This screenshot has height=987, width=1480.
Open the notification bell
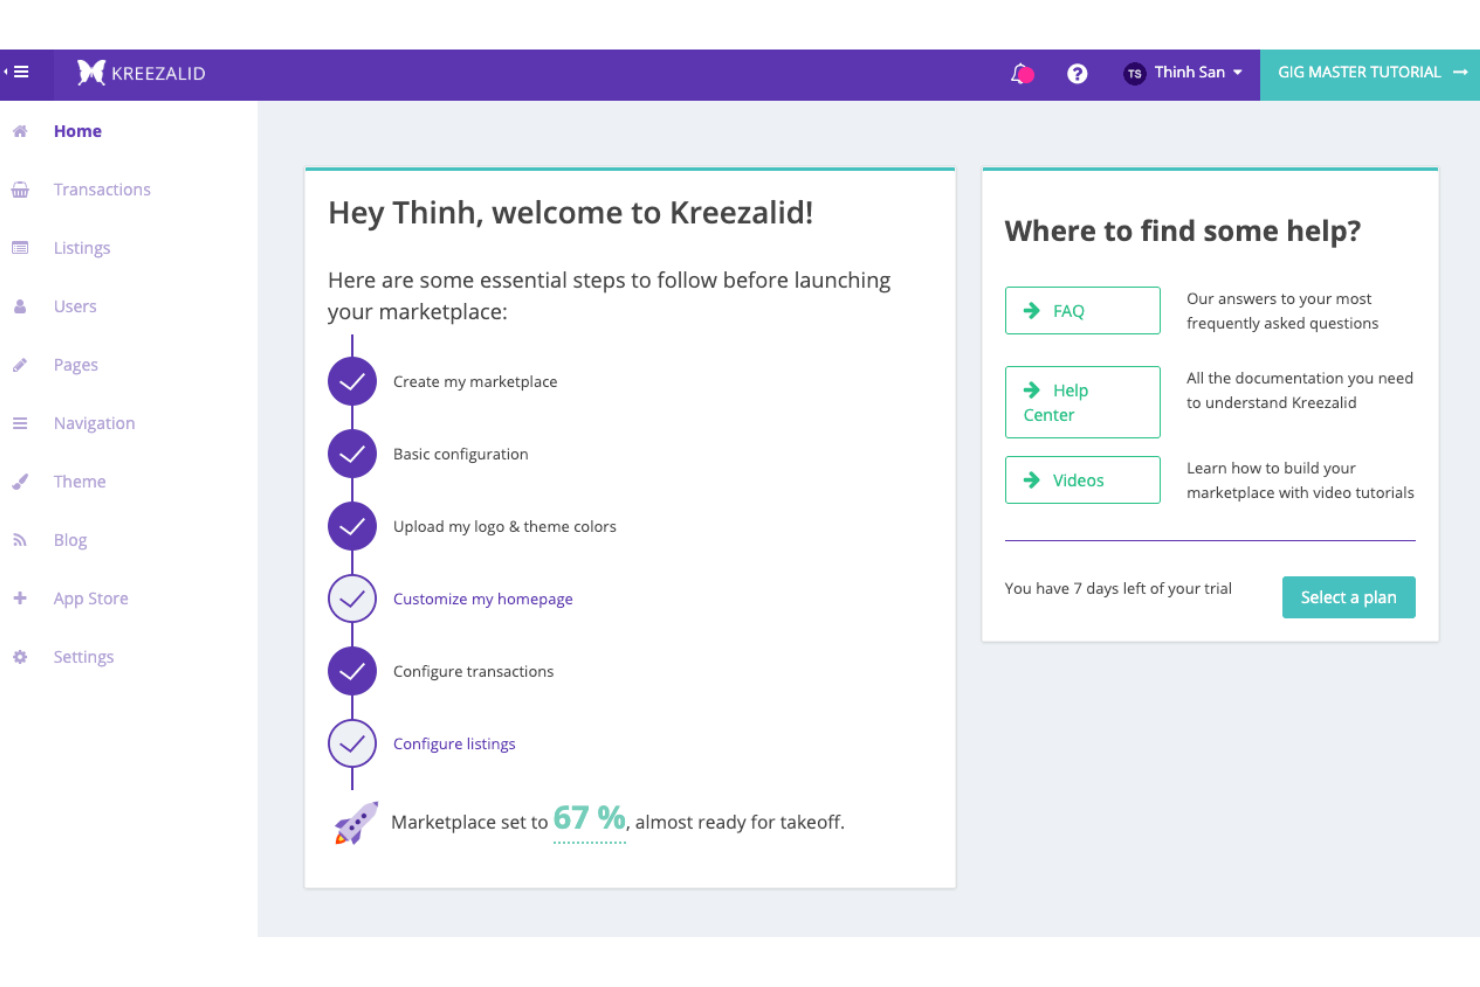coord(1021,73)
